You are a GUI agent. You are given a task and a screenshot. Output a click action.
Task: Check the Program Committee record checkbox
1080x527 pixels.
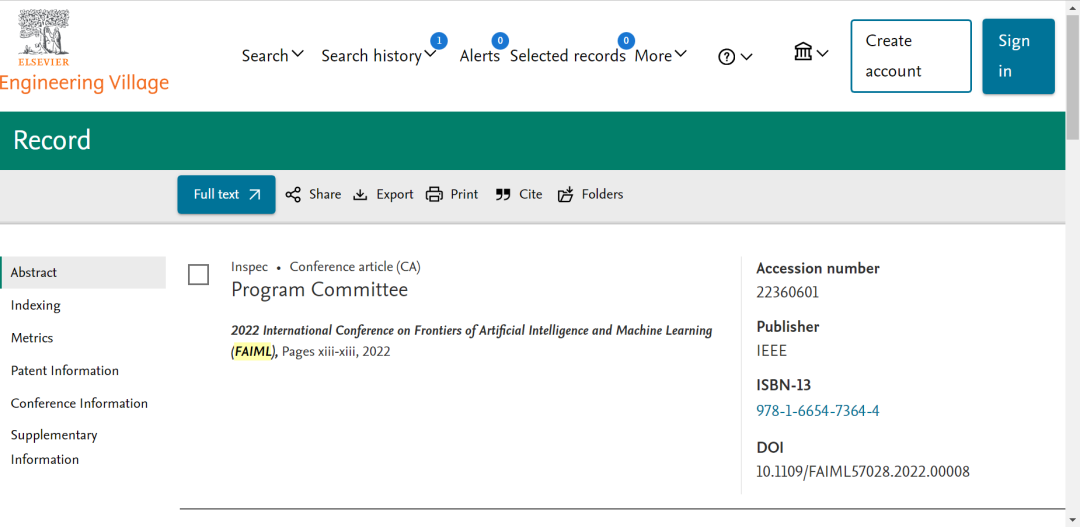(198, 275)
